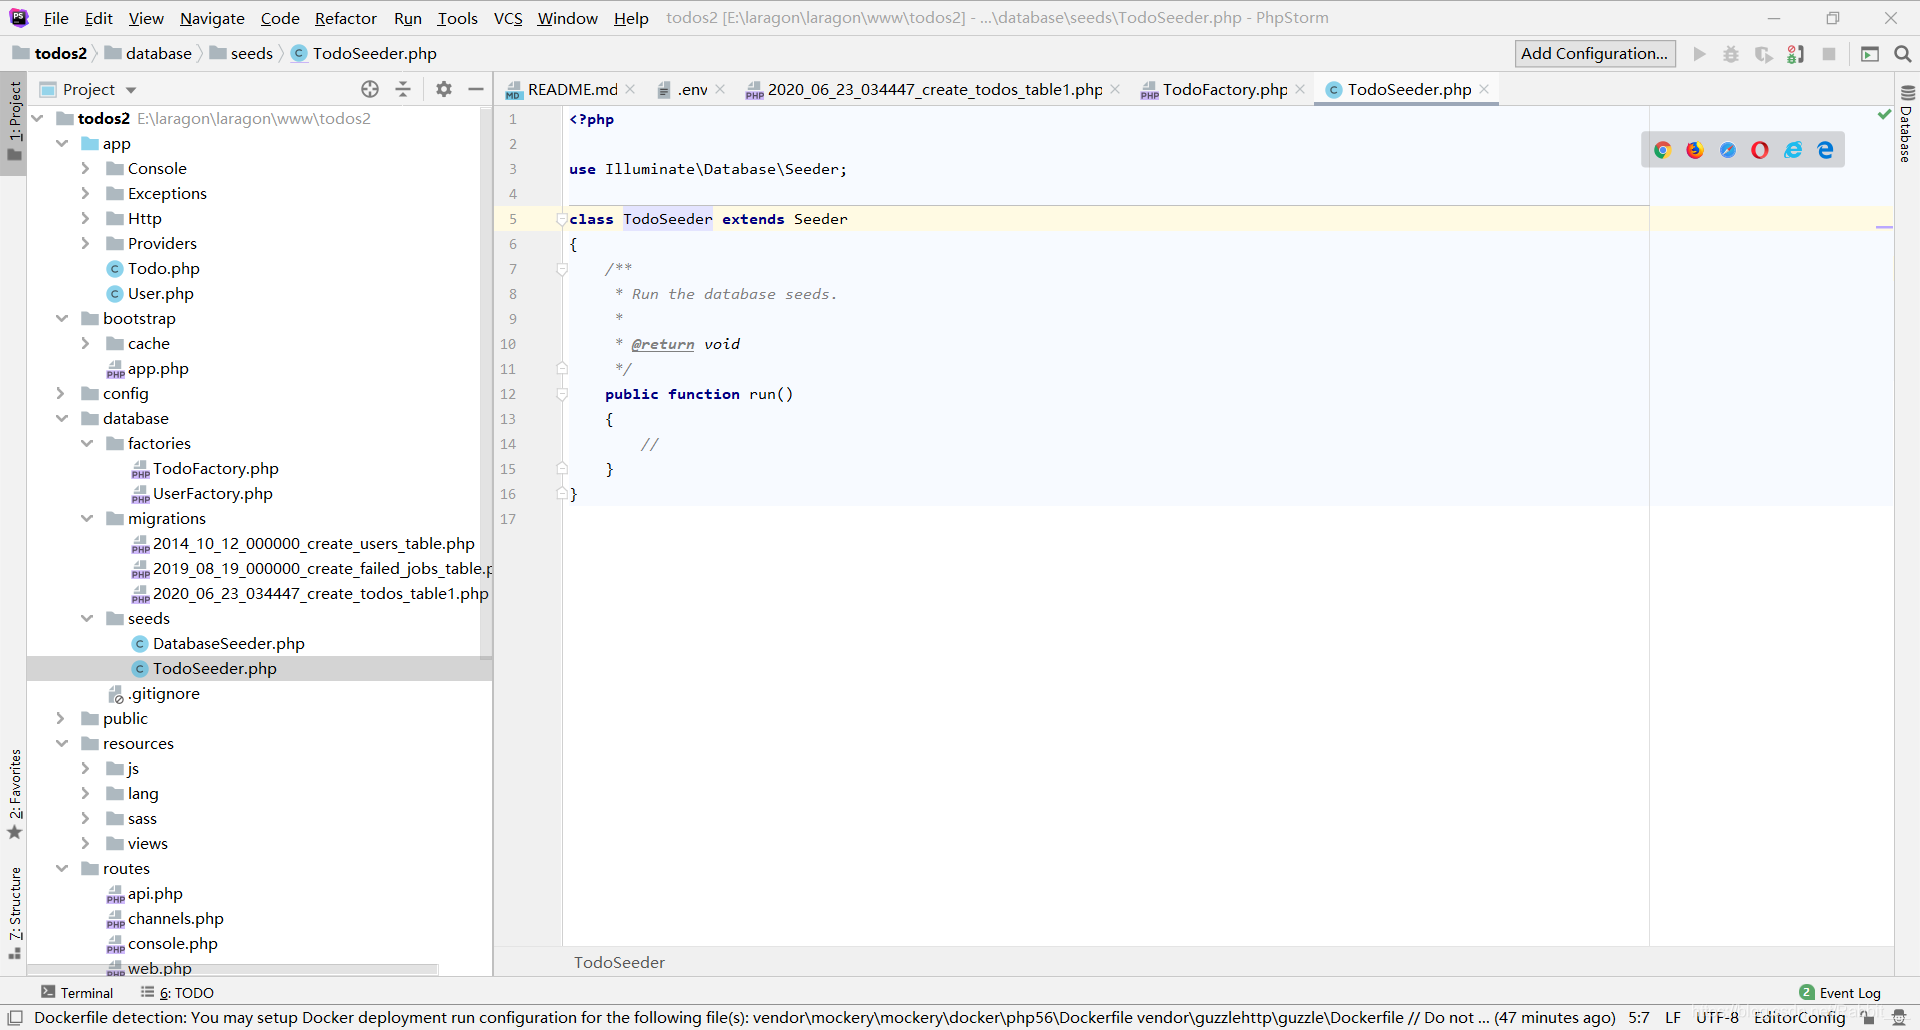Image resolution: width=1920 pixels, height=1030 pixels.
Task: Click the tool windows quick access icon in status bar
Action: [x=15, y=1018]
